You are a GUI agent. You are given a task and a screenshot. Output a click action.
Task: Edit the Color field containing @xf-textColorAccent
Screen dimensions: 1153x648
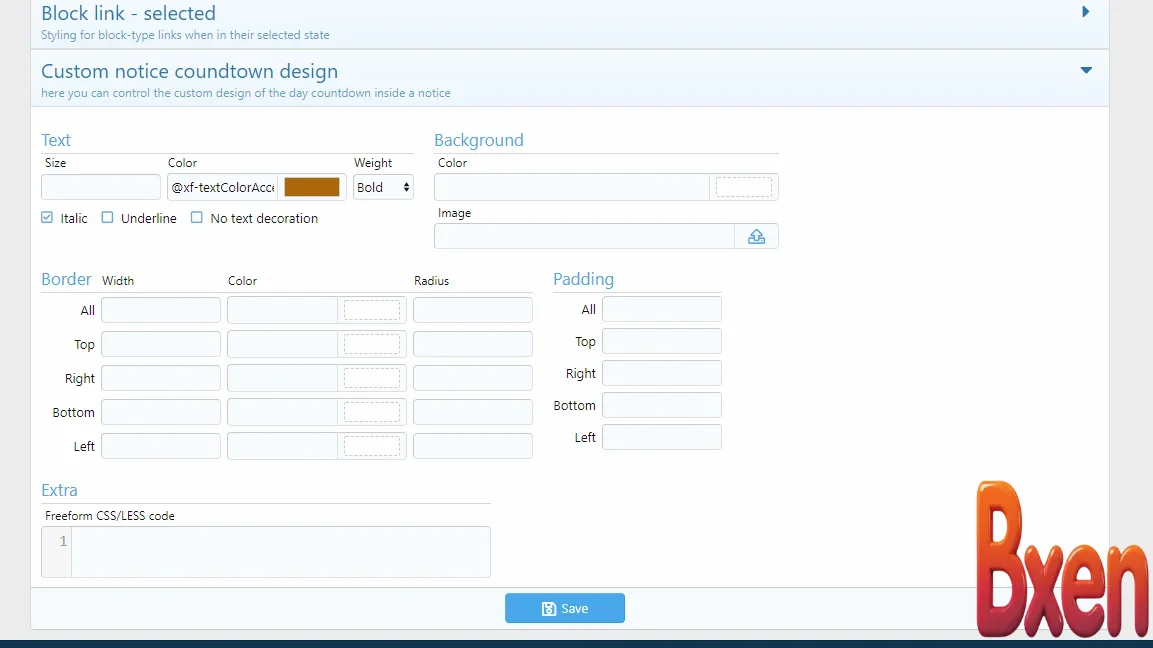click(222, 186)
